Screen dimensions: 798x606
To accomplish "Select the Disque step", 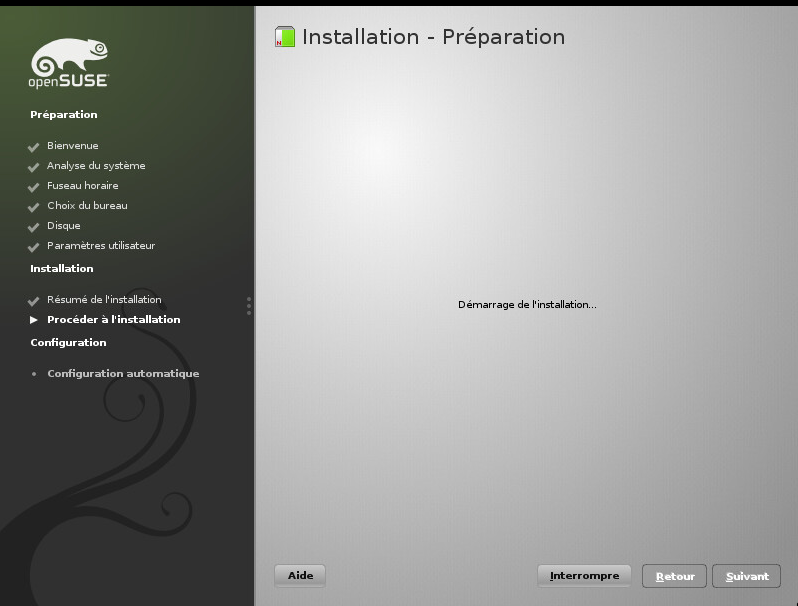I will tap(64, 225).
